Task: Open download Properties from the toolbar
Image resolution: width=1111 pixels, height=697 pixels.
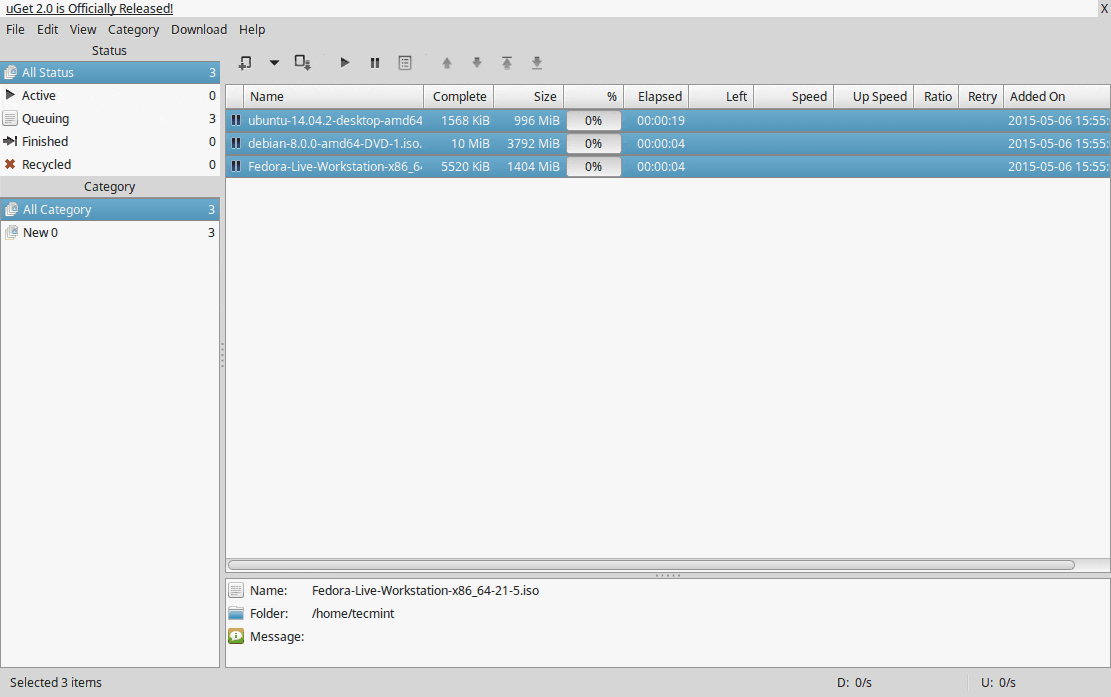Action: (x=405, y=63)
